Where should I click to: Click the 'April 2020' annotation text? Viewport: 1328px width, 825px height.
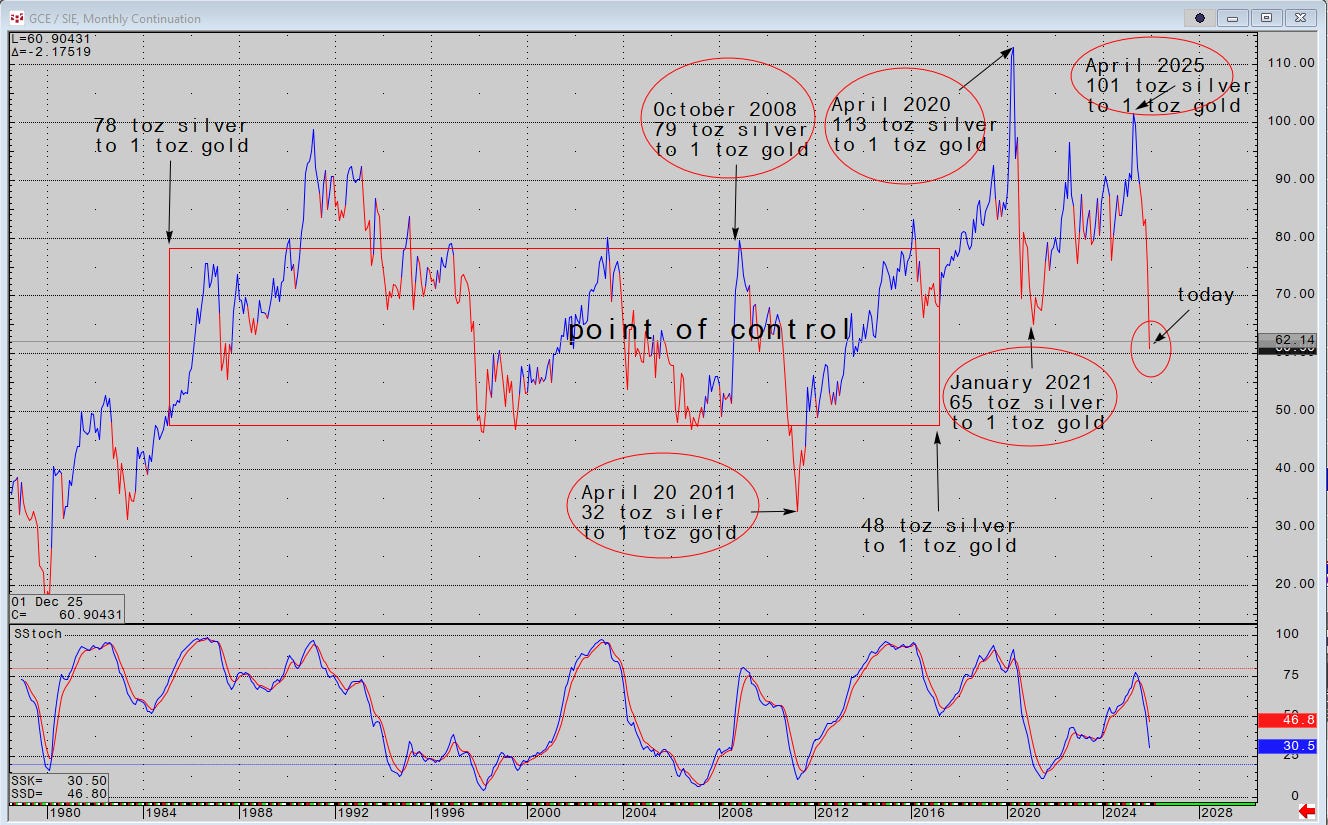click(x=891, y=104)
